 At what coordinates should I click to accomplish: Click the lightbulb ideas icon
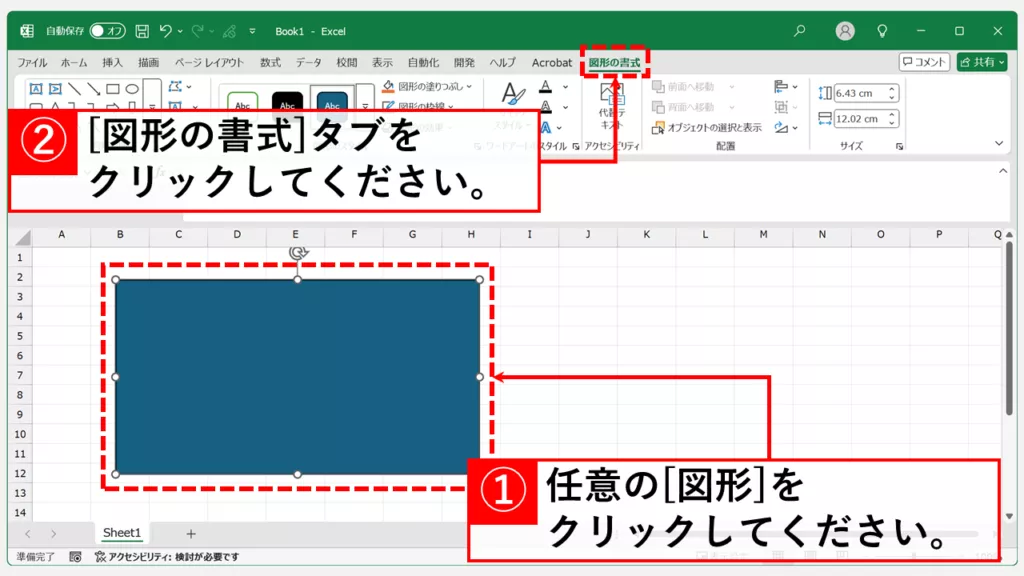882,31
